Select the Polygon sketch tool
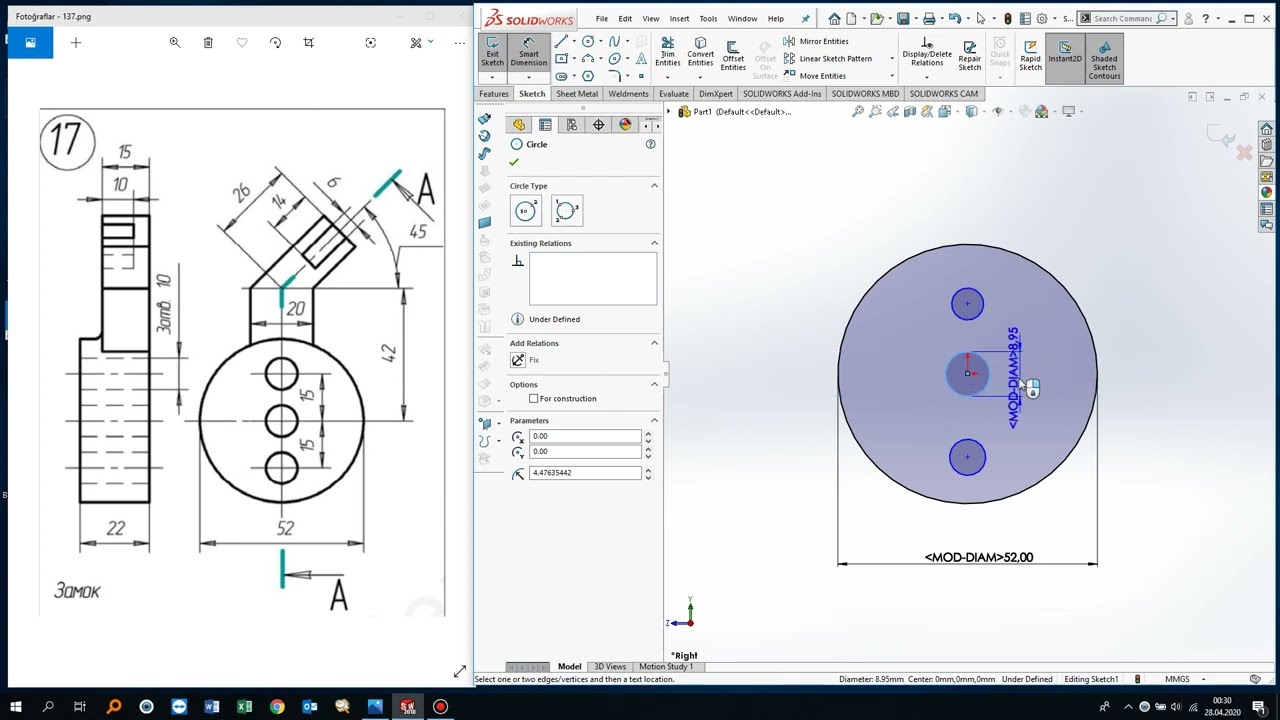1280x720 pixels. point(588,76)
